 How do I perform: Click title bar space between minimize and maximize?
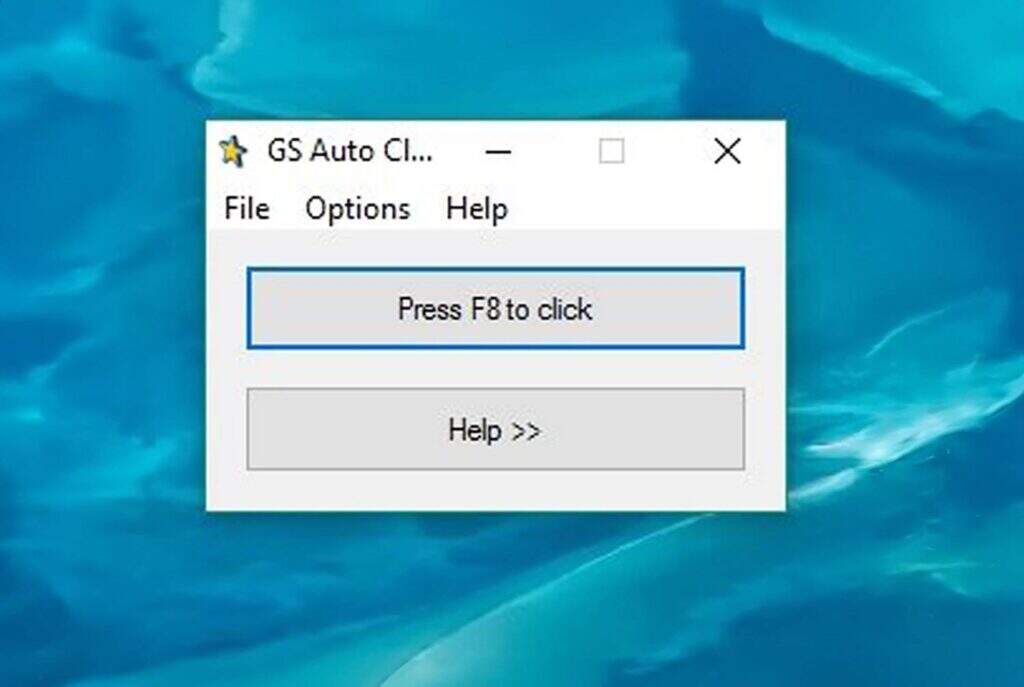(556, 152)
